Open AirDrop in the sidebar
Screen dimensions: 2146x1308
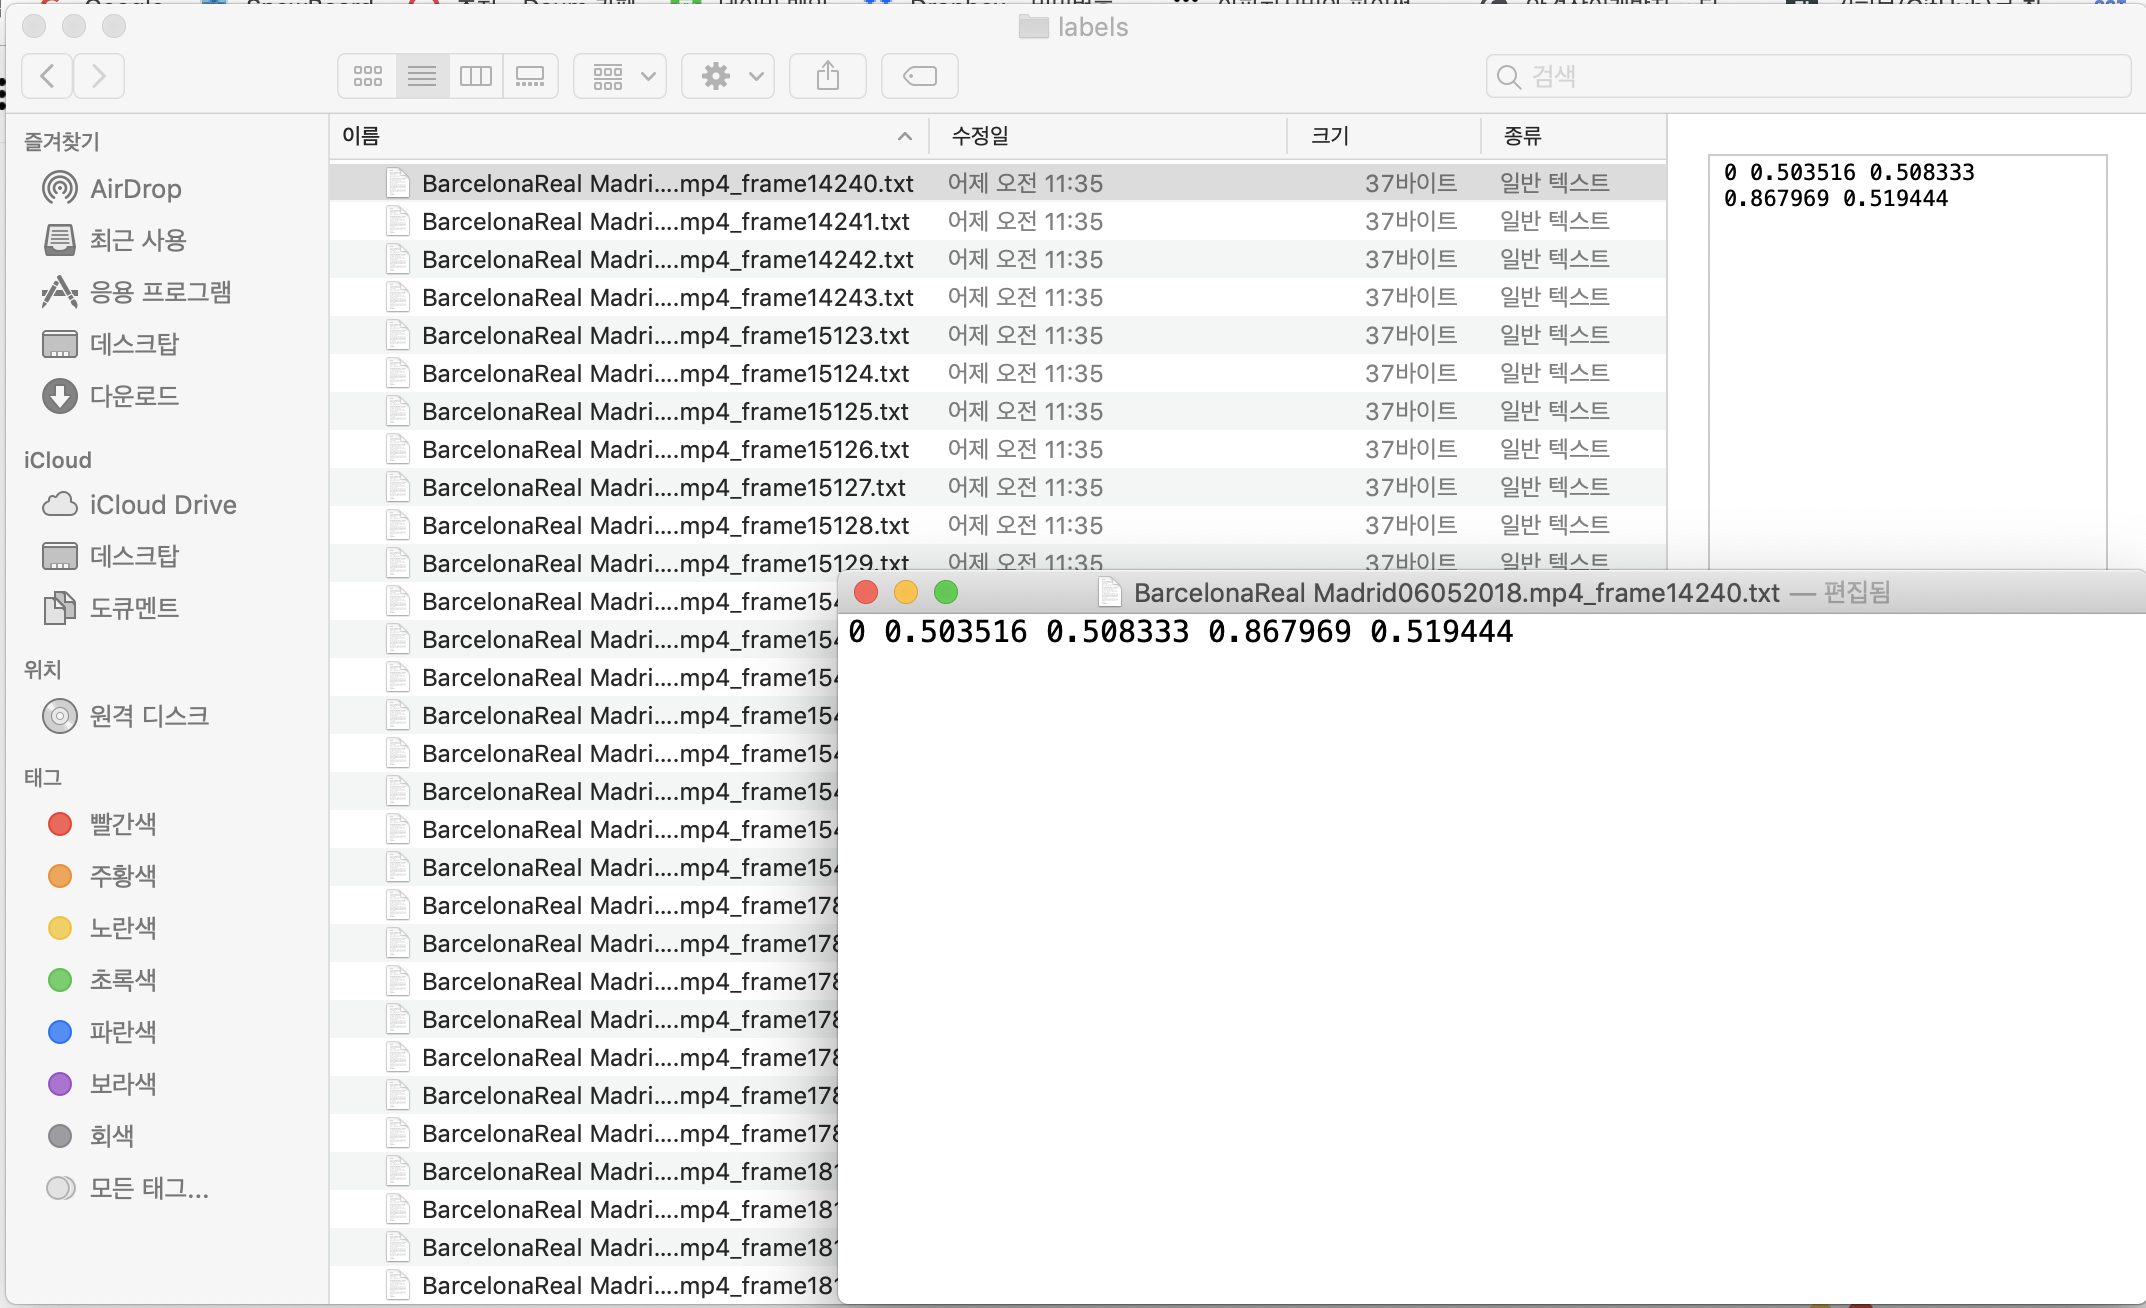coord(135,189)
